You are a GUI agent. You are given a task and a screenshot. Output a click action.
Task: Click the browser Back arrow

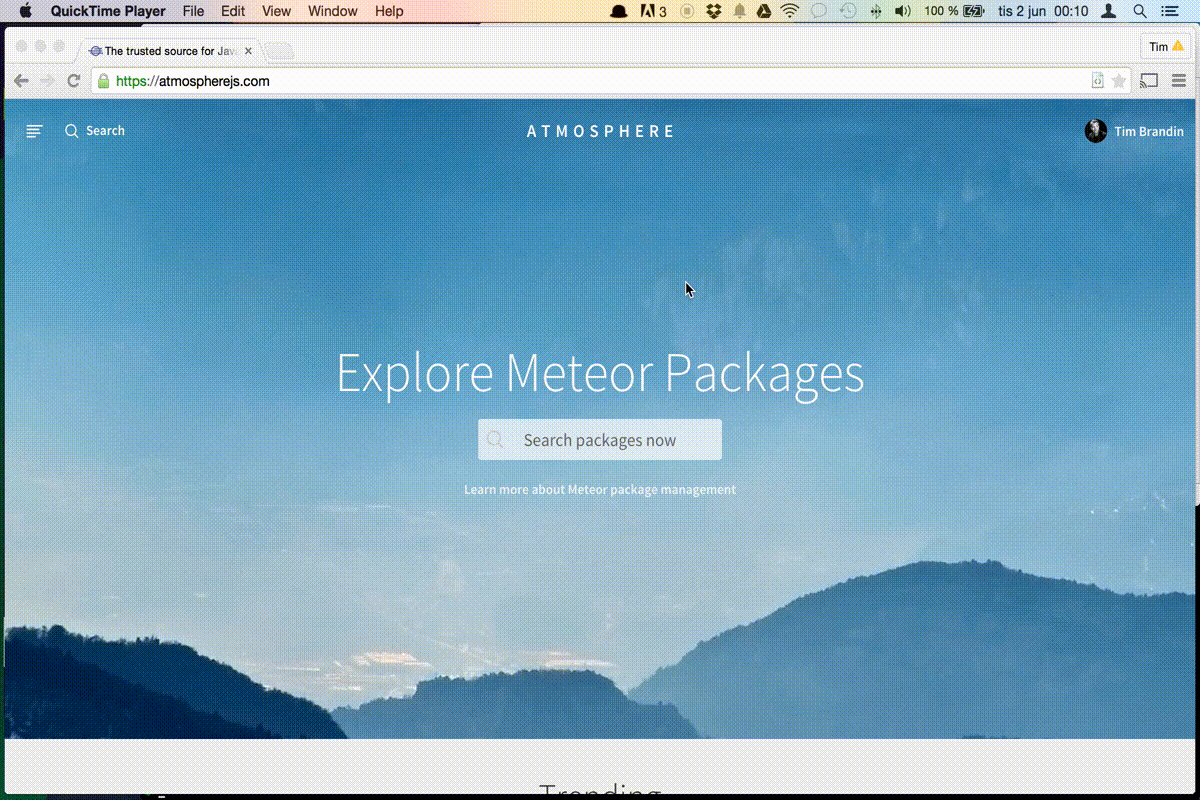coord(21,81)
